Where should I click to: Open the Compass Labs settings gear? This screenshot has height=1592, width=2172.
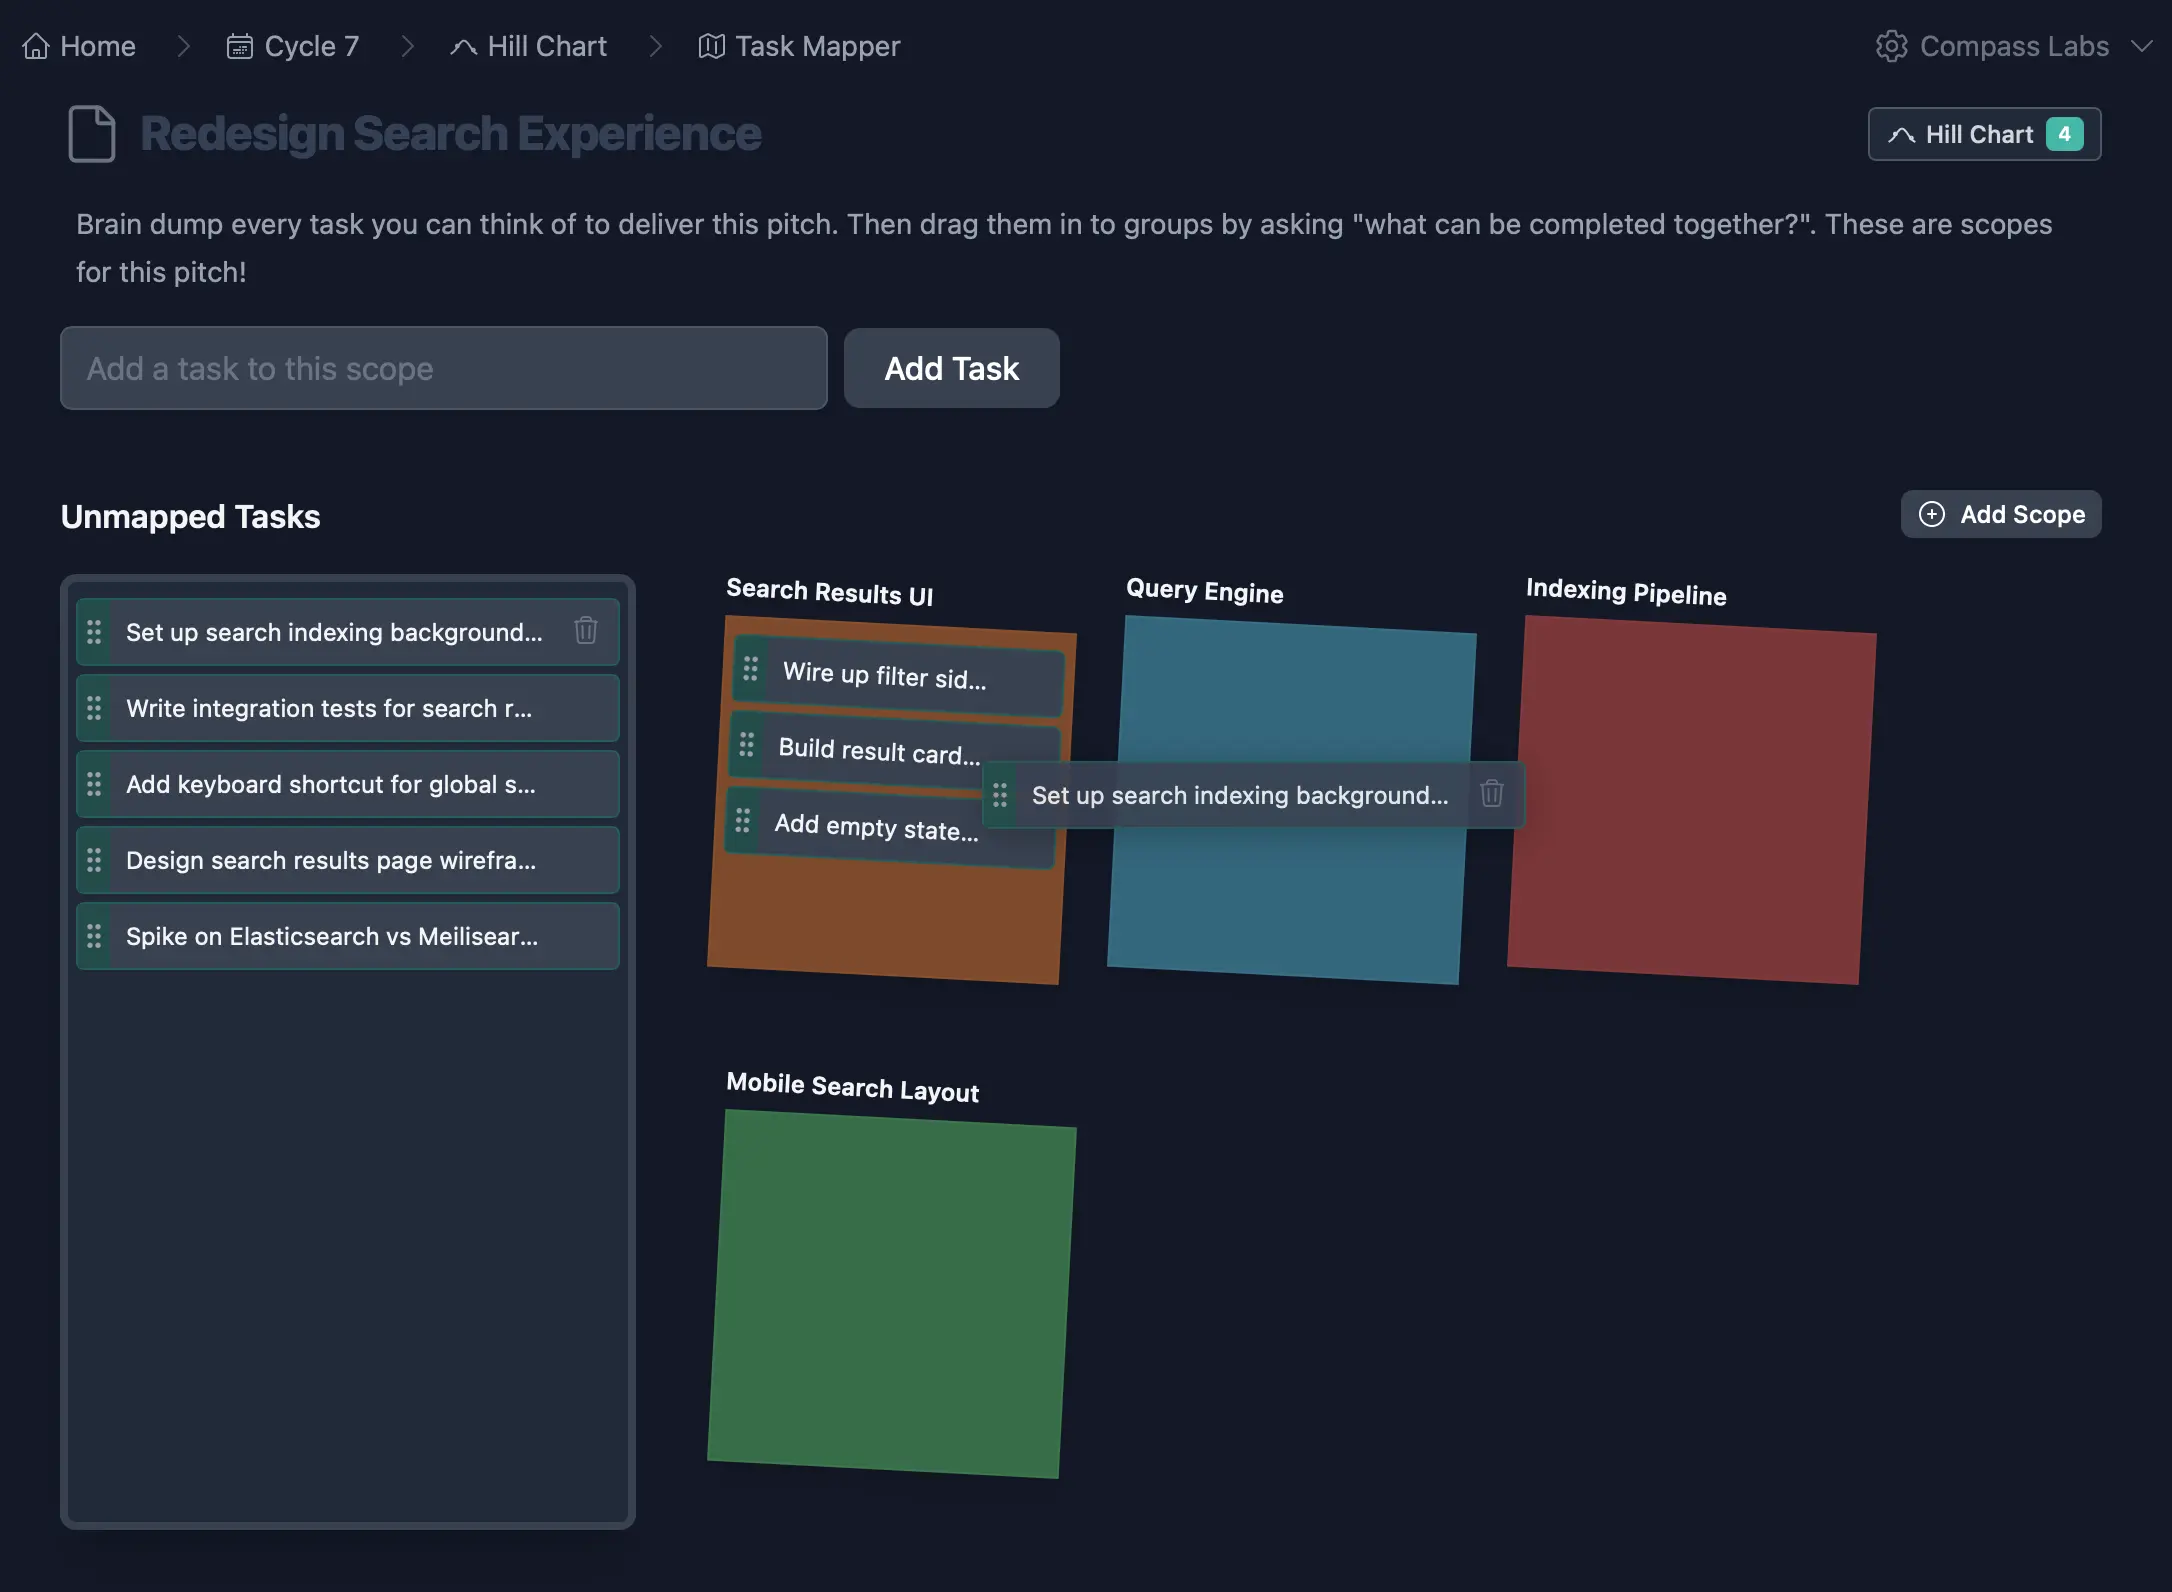[1893, 46]
